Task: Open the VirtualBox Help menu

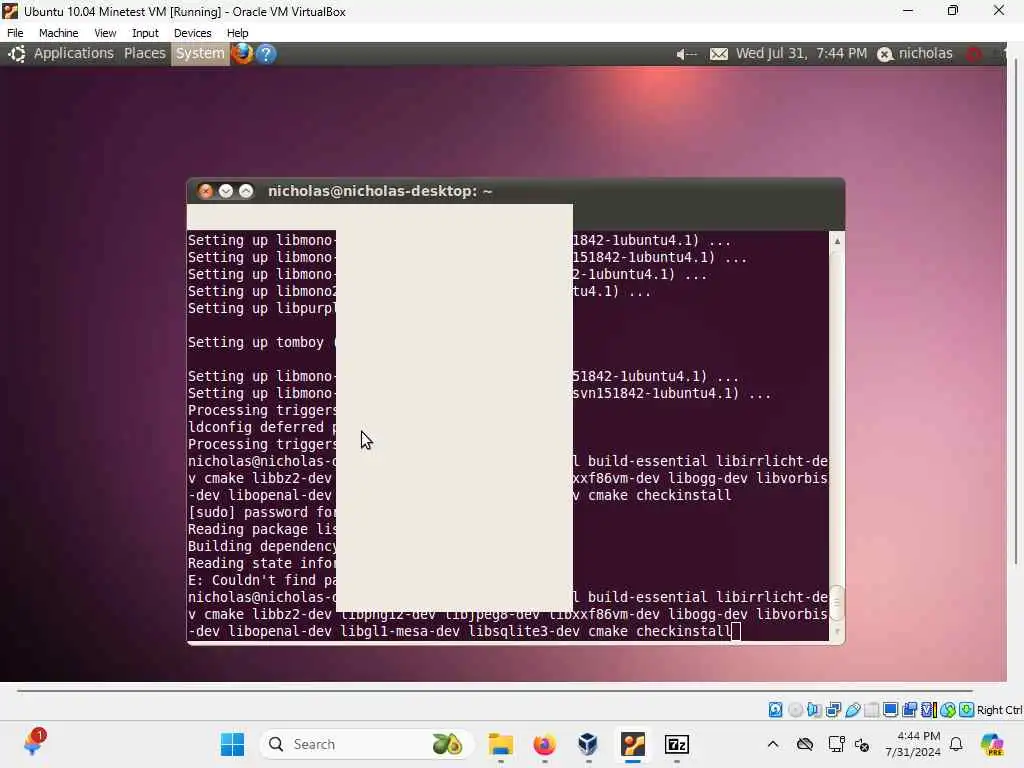Action: tap(237, 33)
